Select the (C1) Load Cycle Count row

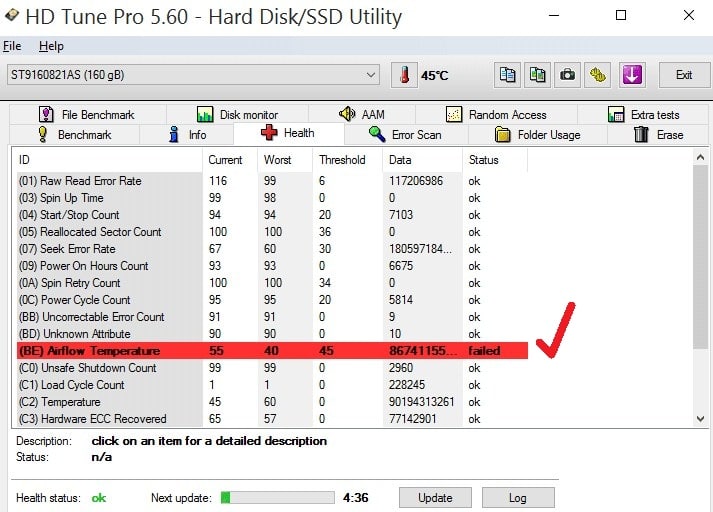(x=272, y=385)
